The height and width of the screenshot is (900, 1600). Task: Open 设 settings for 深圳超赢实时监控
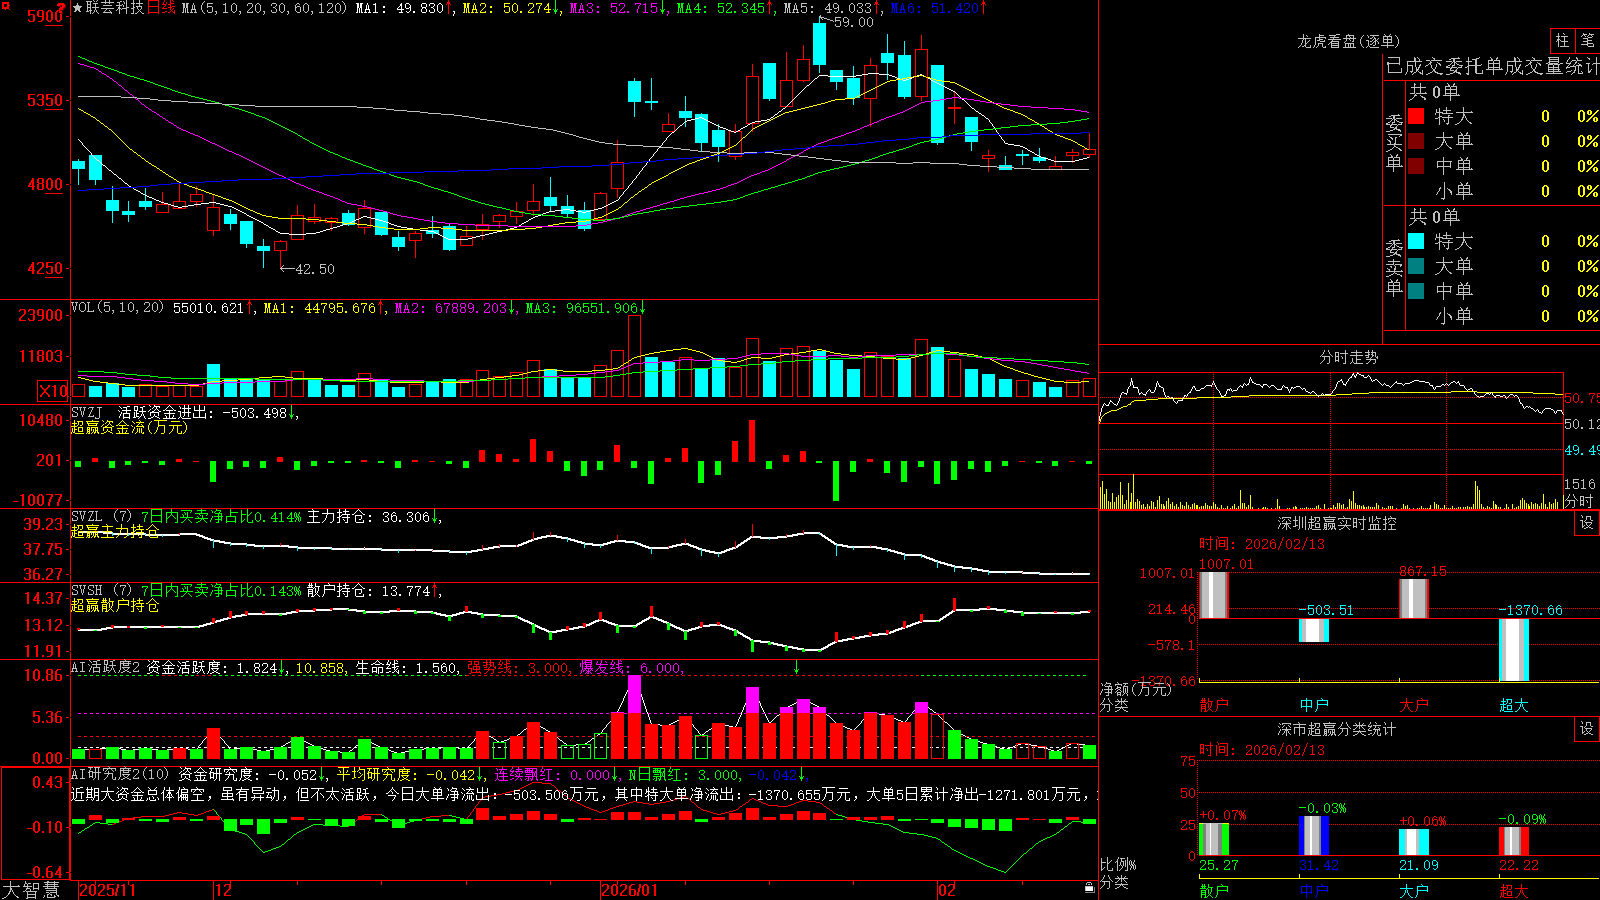(x=1587, y=523)
